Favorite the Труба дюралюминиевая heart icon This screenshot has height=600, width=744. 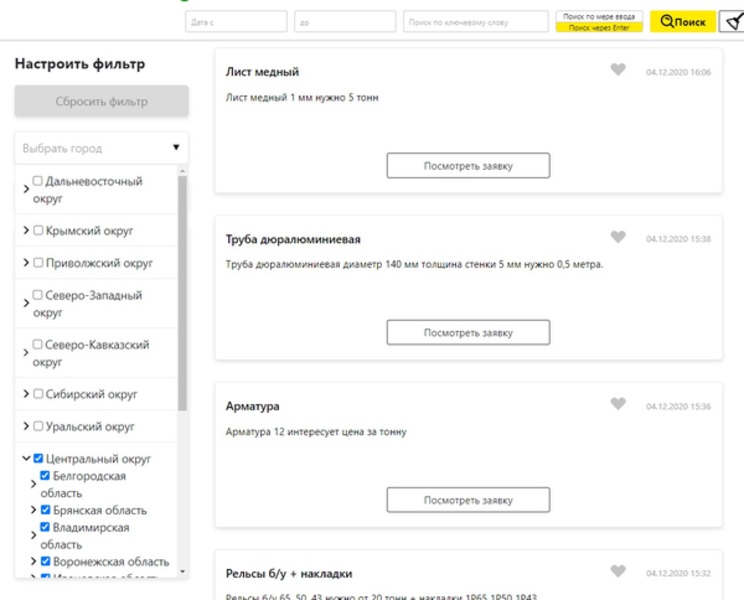click(618, 237)
